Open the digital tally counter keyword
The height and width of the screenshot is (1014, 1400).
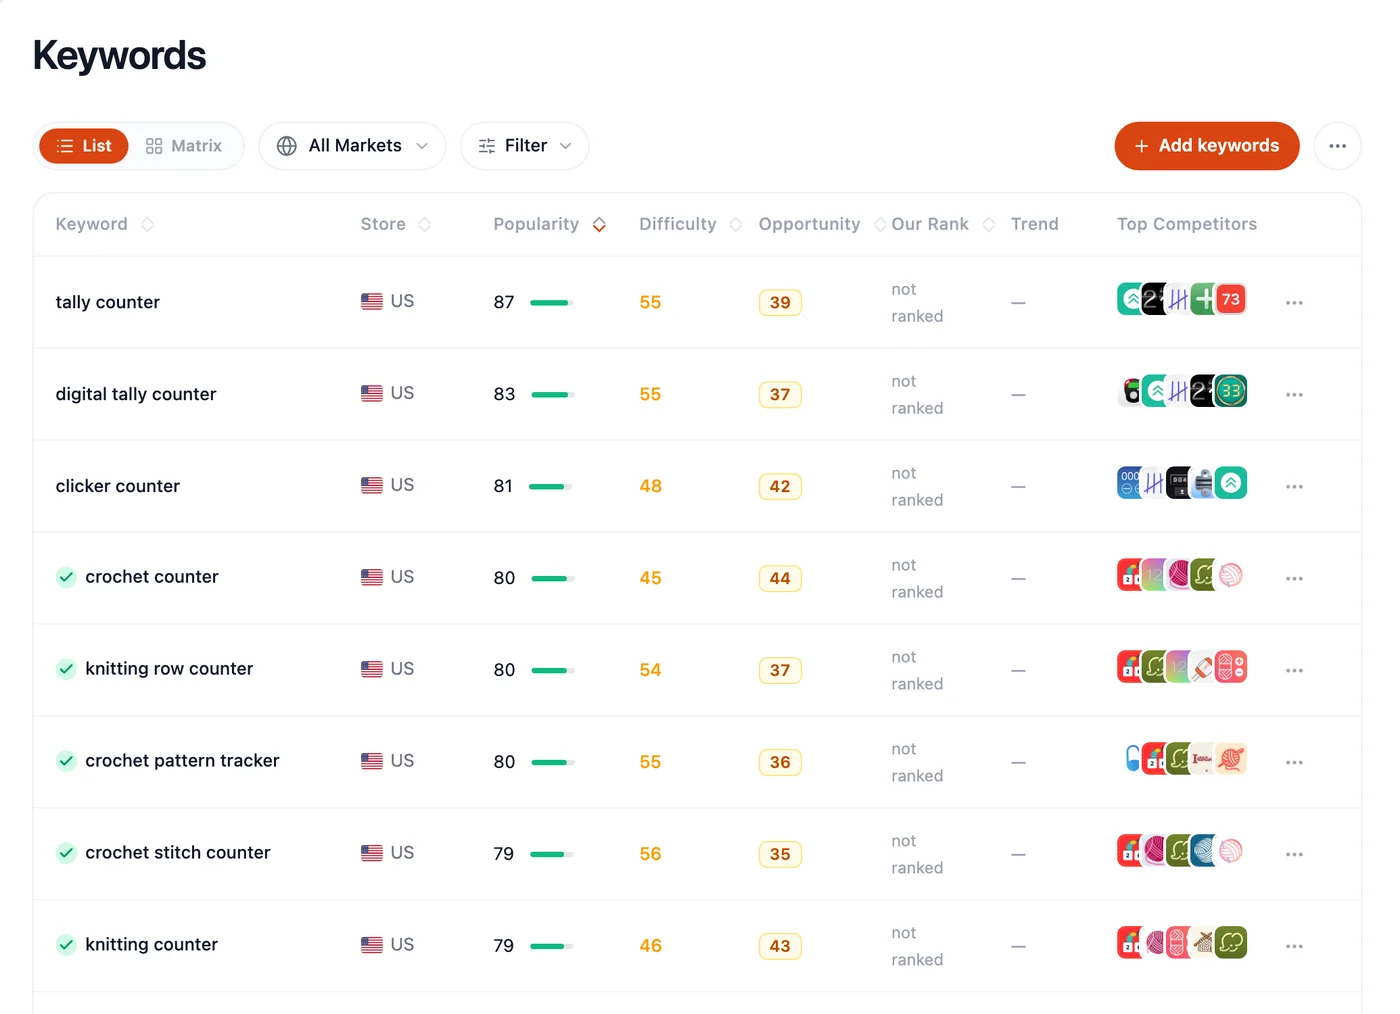pos(136,394)
